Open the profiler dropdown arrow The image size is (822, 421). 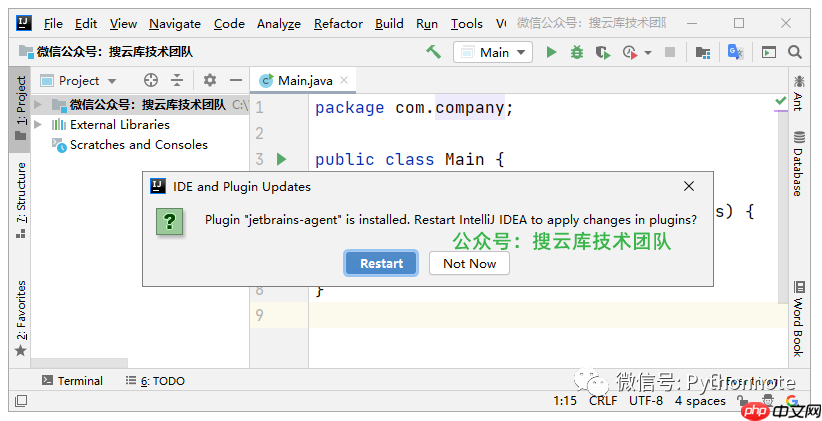pos(648,52)
